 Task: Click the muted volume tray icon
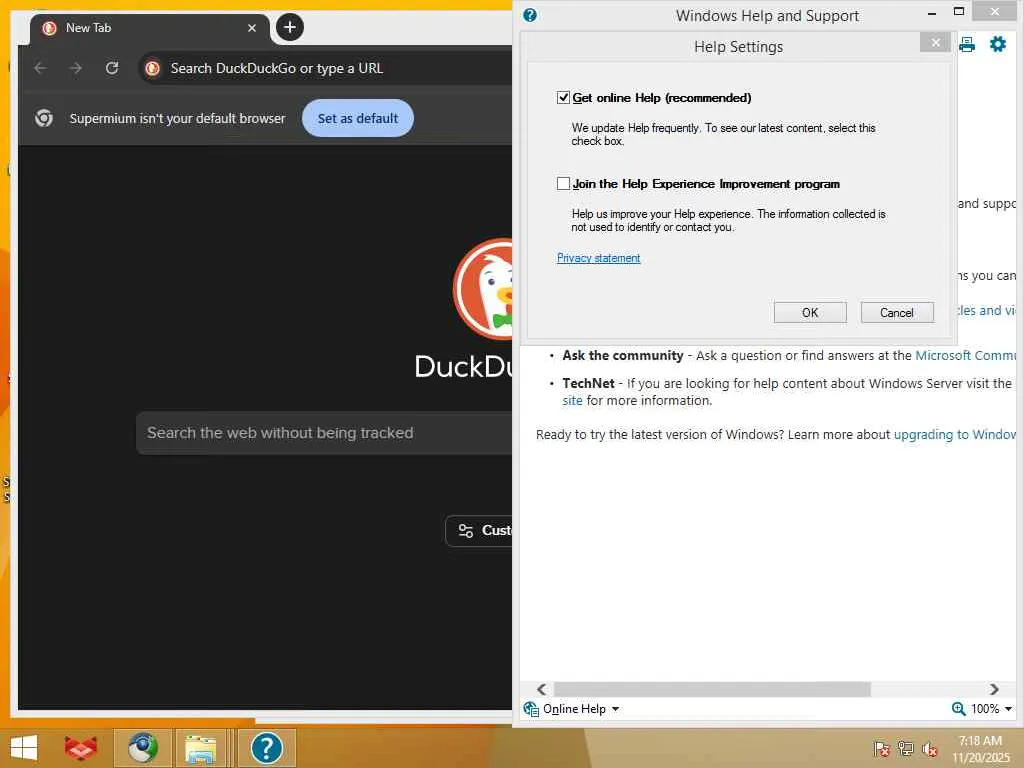point(929,748)
